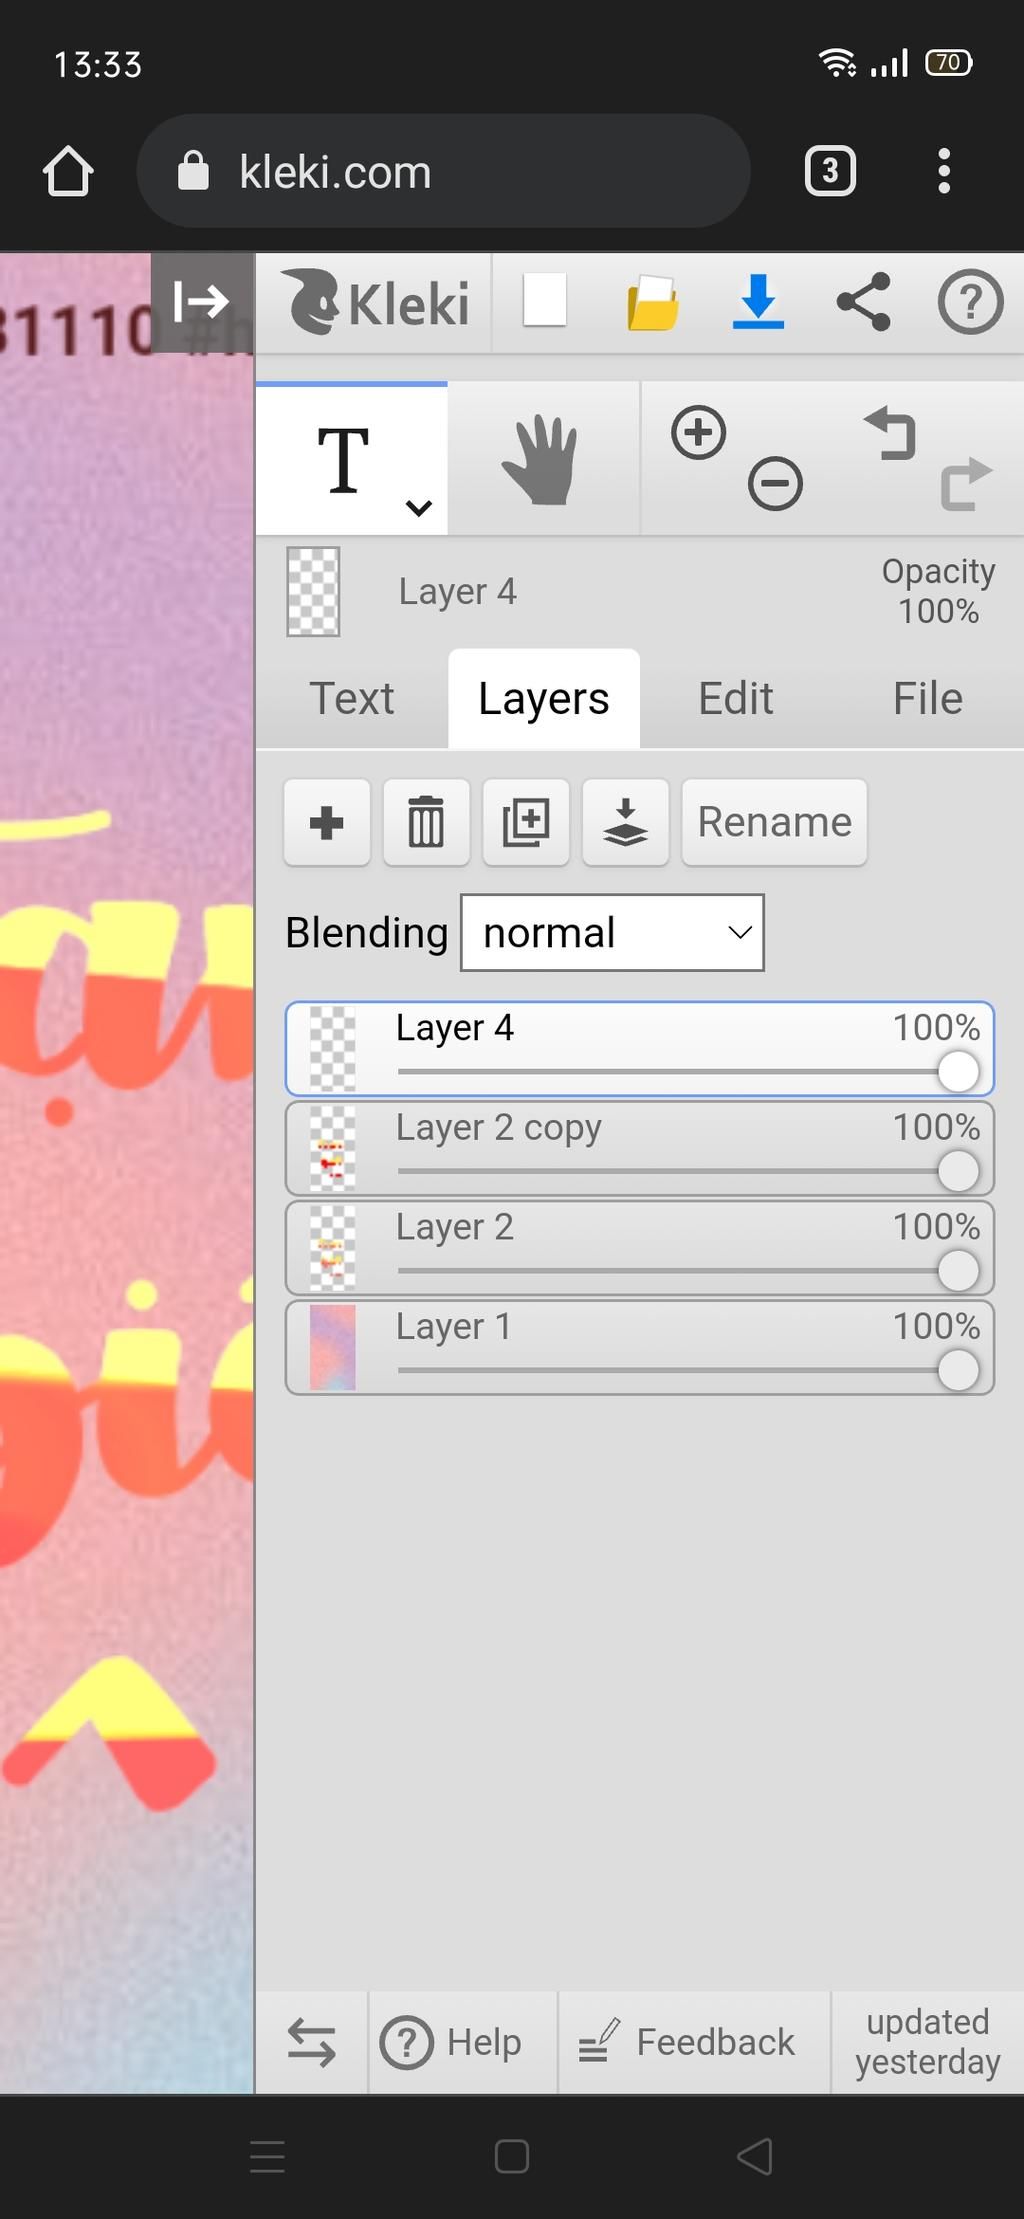Delete layer using the trash icon

pos(426,823)
